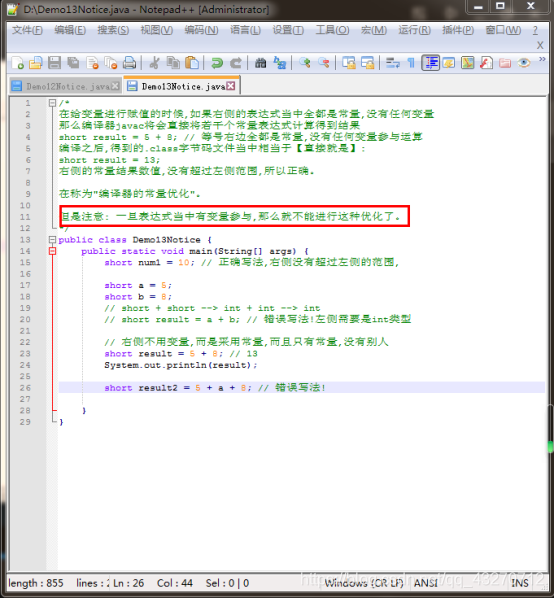The width and height of the screenshot is (554, 598).
Task: Open the Document Map toolbar icon
Action: tap(467, 63)
